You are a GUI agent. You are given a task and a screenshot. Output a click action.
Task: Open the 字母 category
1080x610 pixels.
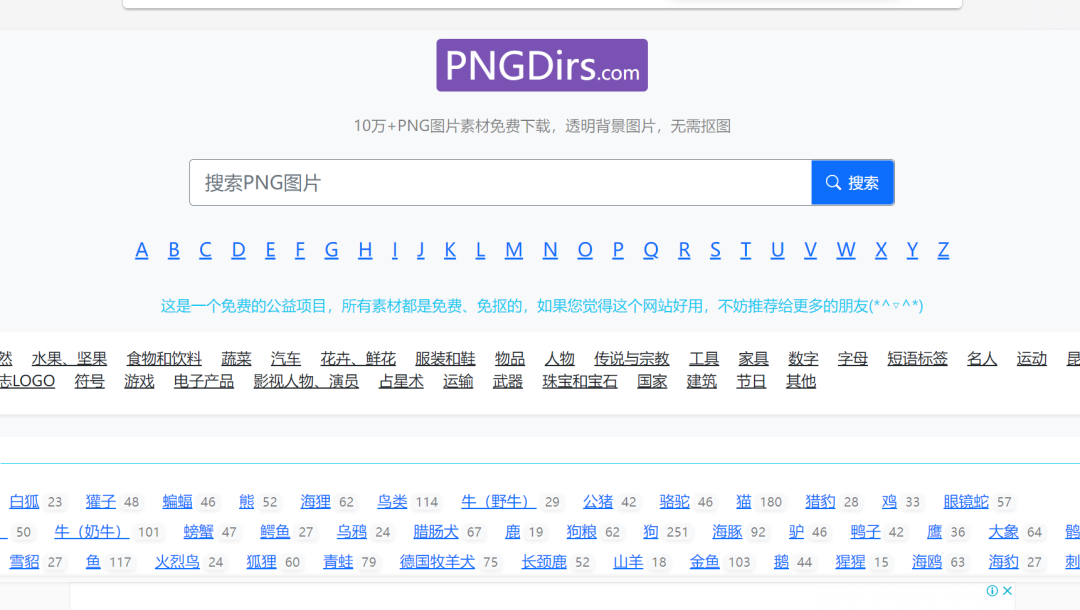[x=853, y=359]
